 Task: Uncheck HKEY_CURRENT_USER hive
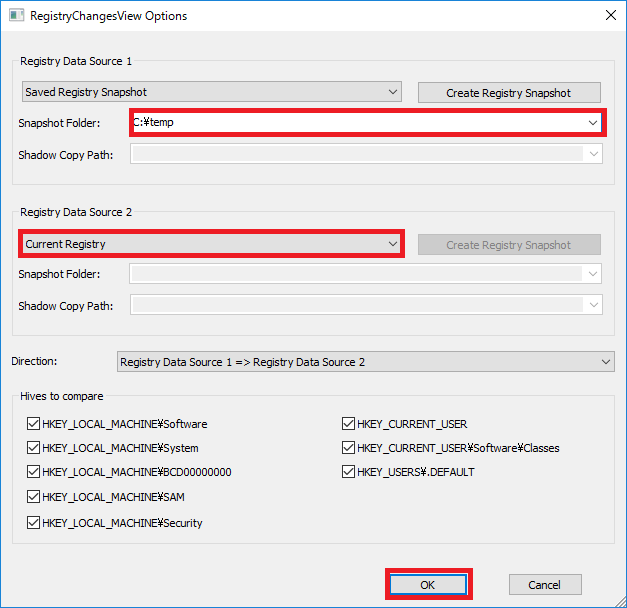pyautogui.click(x=348, y=424)
